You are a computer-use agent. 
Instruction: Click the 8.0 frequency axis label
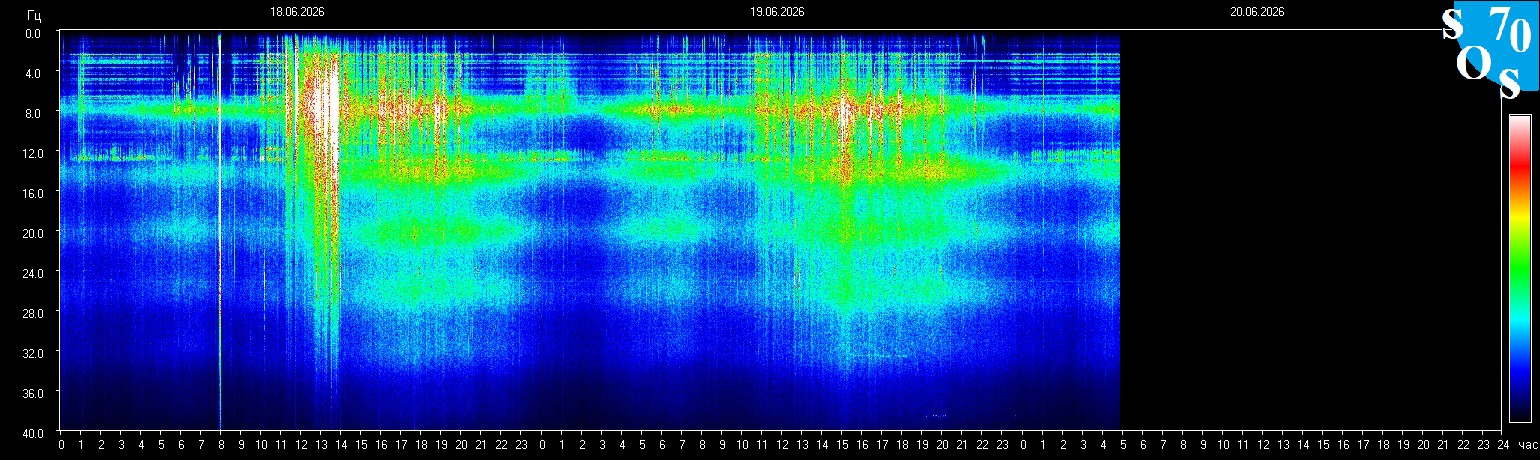coord(34,113)
